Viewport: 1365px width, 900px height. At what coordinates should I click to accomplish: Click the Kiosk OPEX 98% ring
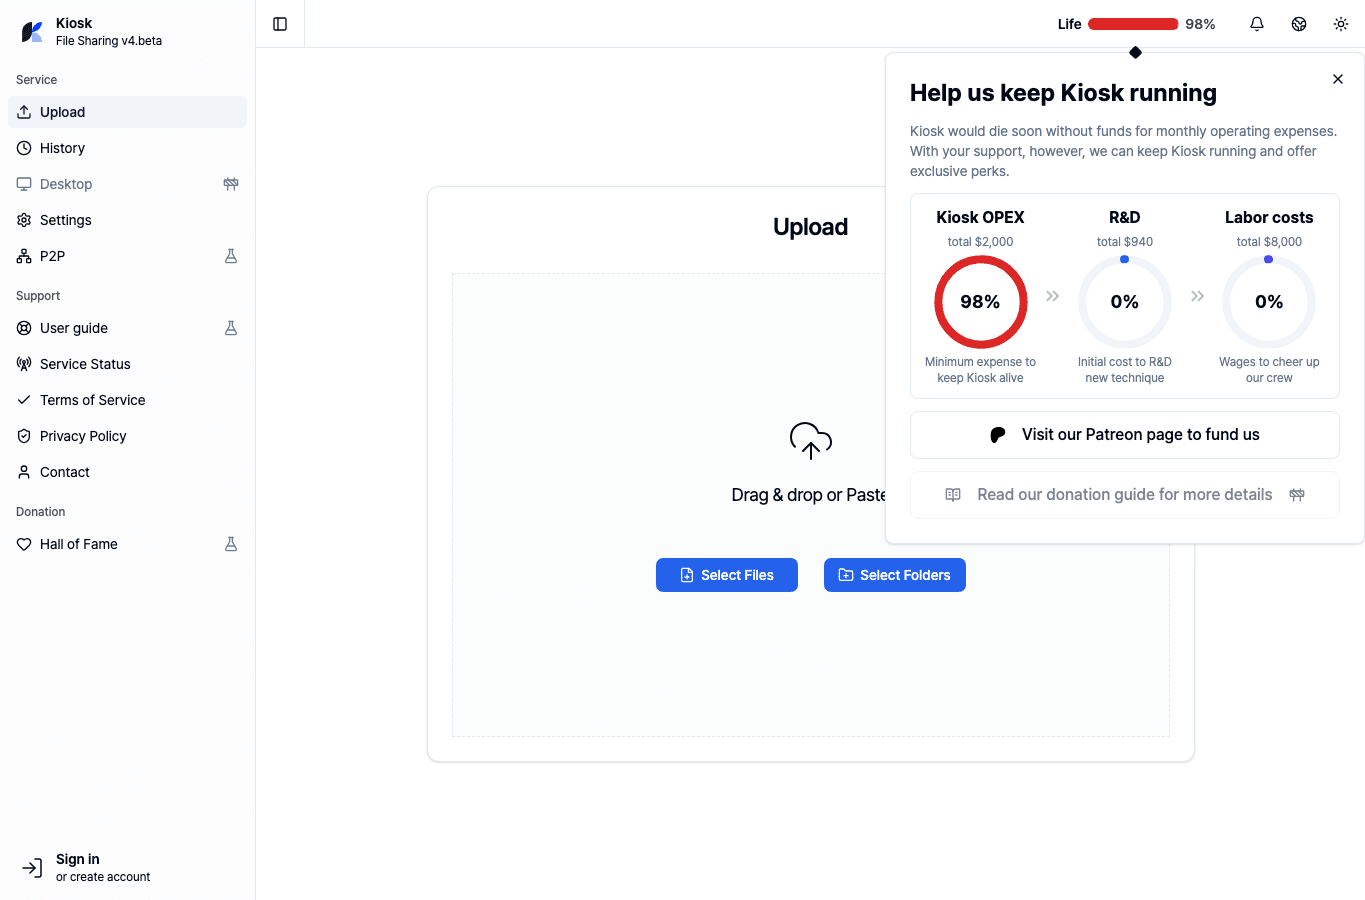pos(980,302)
